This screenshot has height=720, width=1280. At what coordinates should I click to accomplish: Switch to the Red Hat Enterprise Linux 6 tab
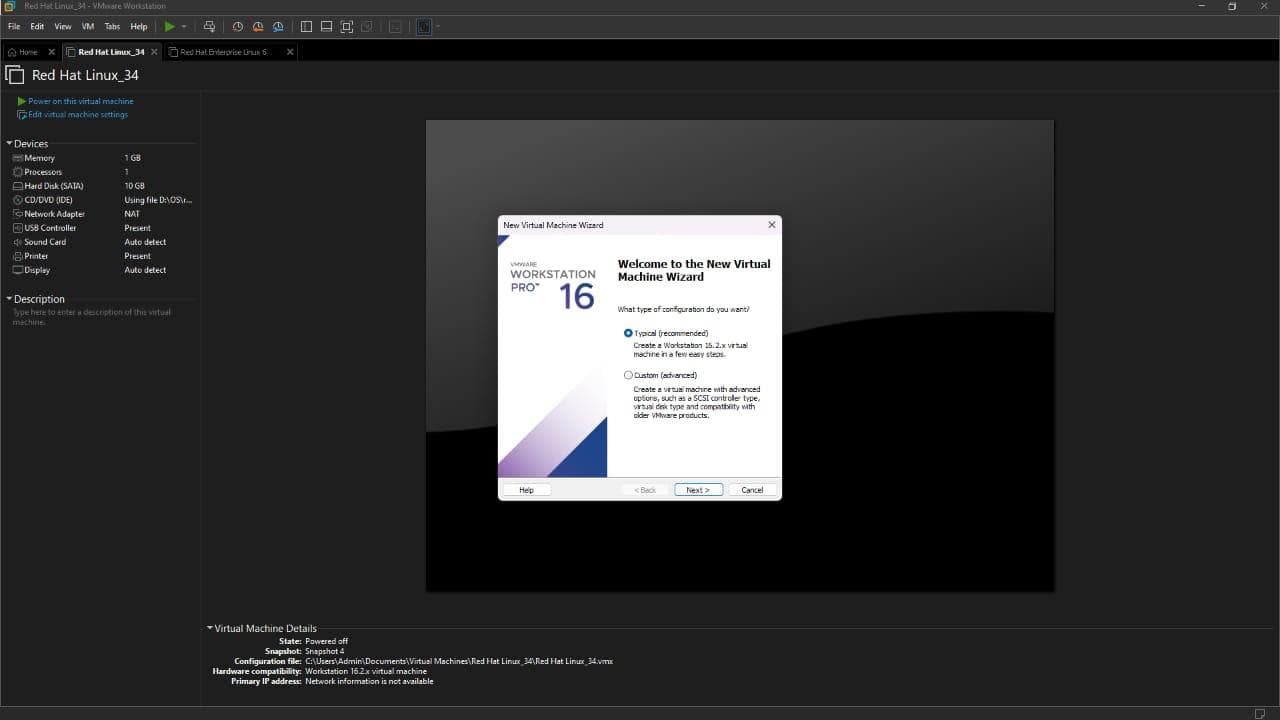coord(224,52)
